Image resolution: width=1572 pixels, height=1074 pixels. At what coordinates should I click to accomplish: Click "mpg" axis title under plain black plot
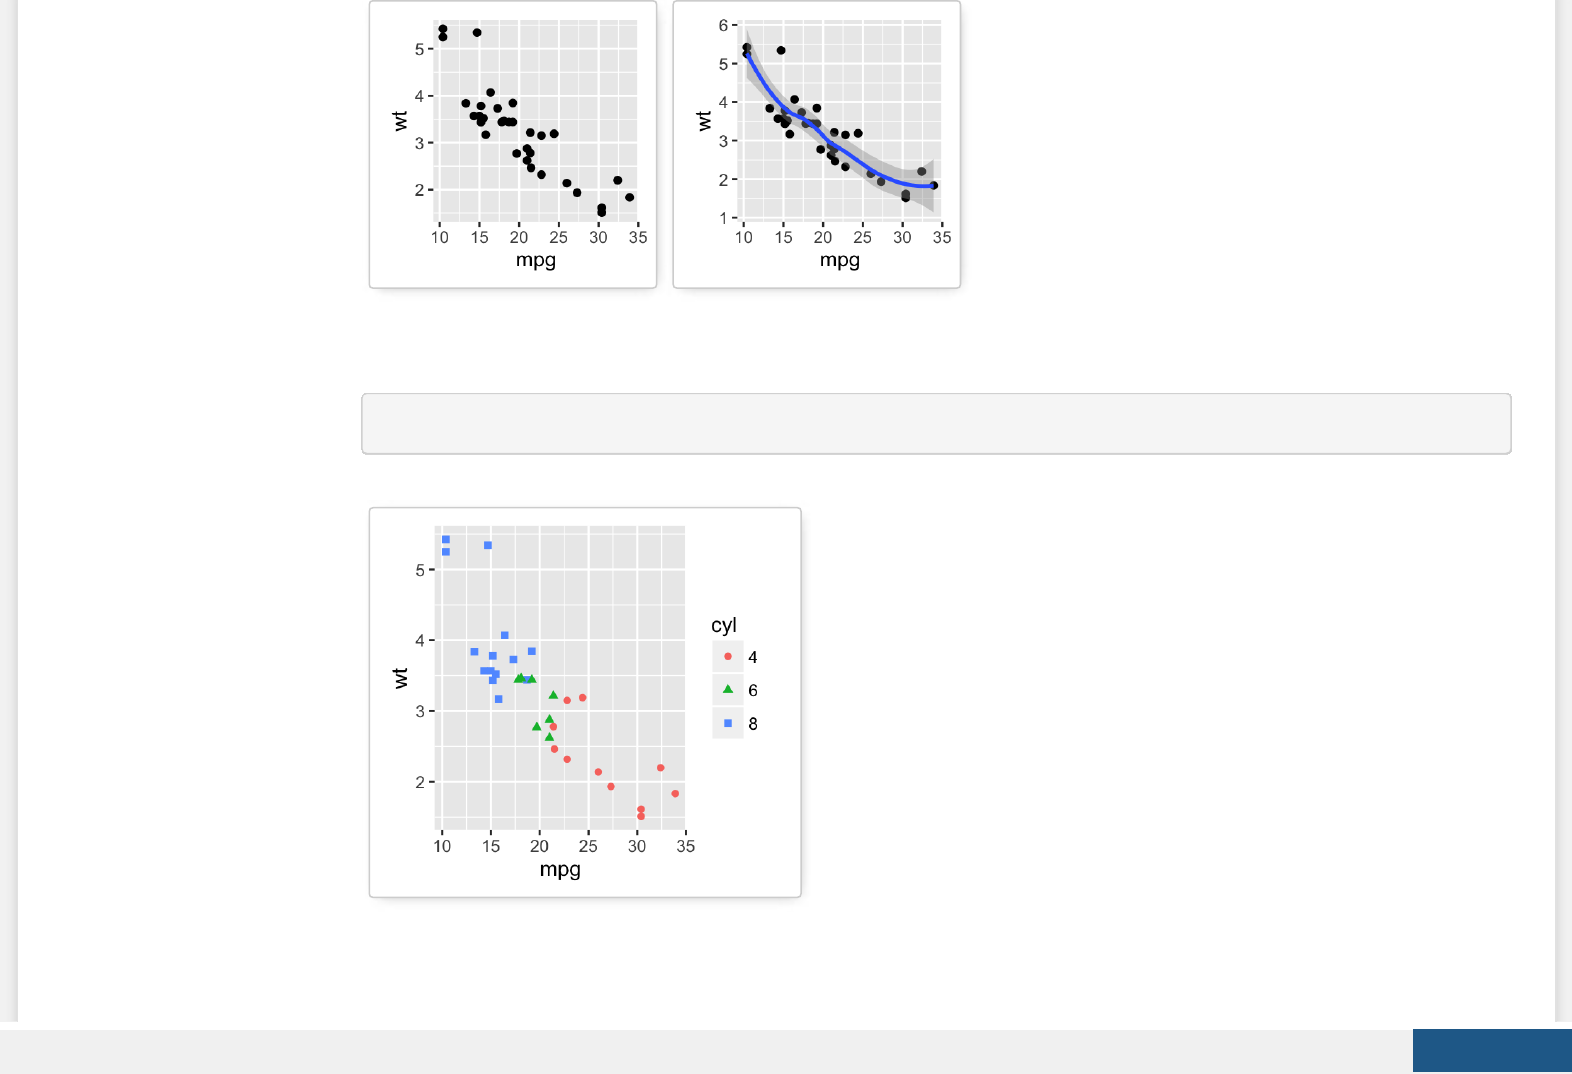[536, 260]
